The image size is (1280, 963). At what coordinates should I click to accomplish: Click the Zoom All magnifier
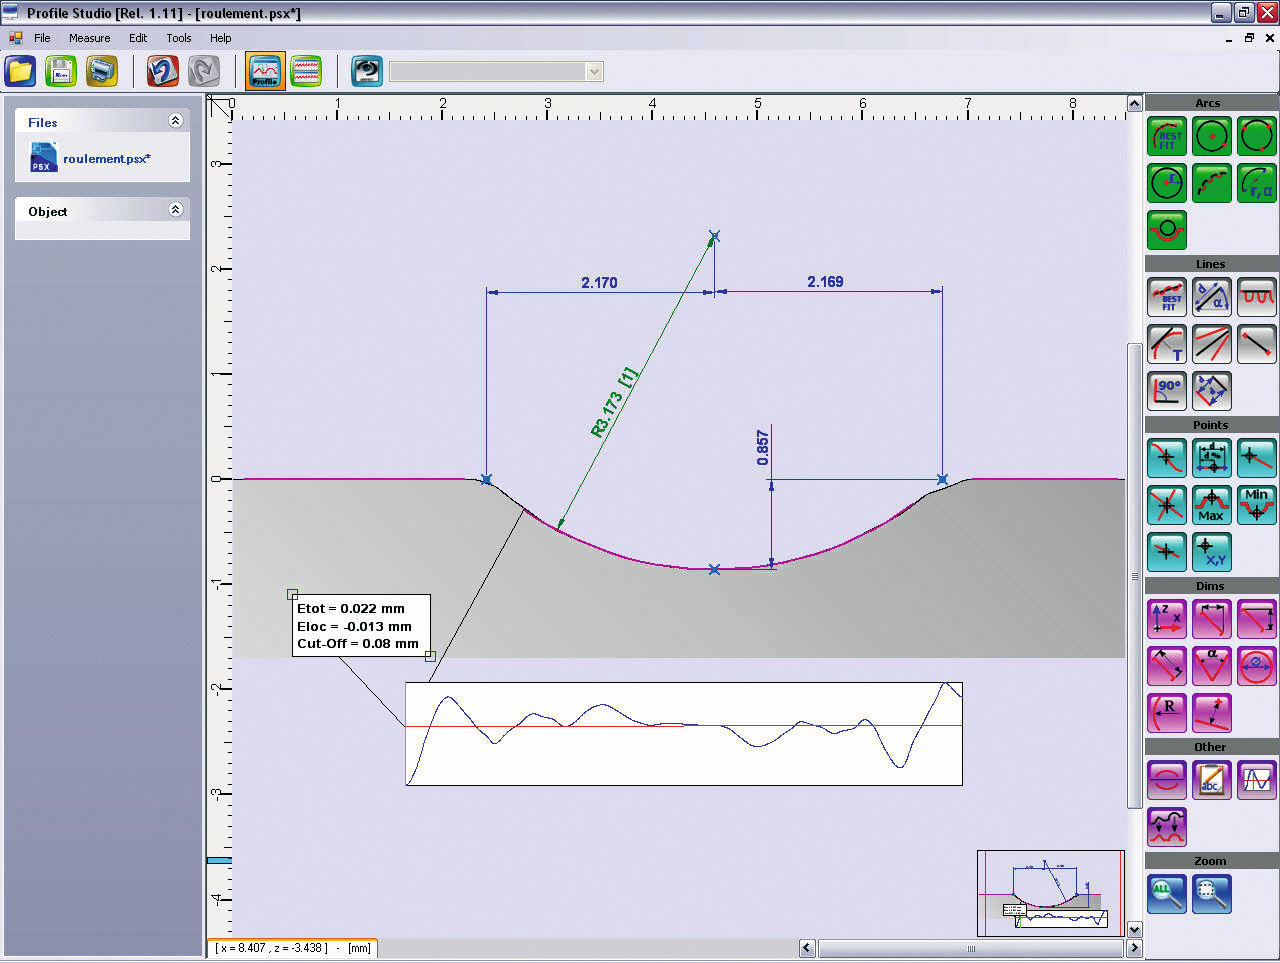point(1166,893)
